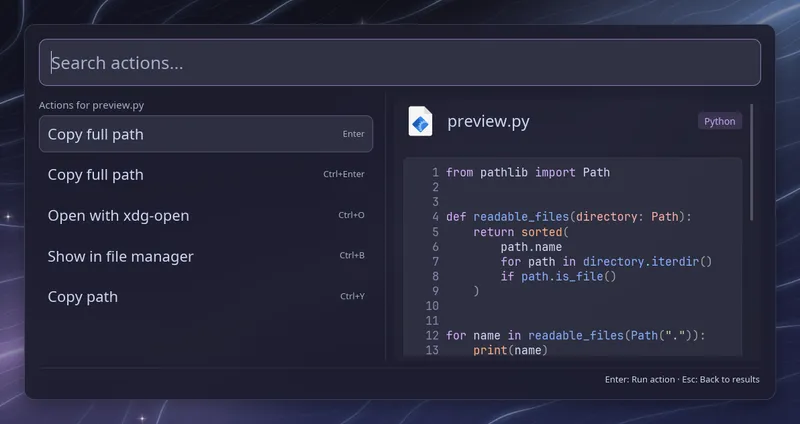This screenshot has width=800, height=424.
Task: Click code line 'if path.is_file()'
Action: click(x=559, y=277)
